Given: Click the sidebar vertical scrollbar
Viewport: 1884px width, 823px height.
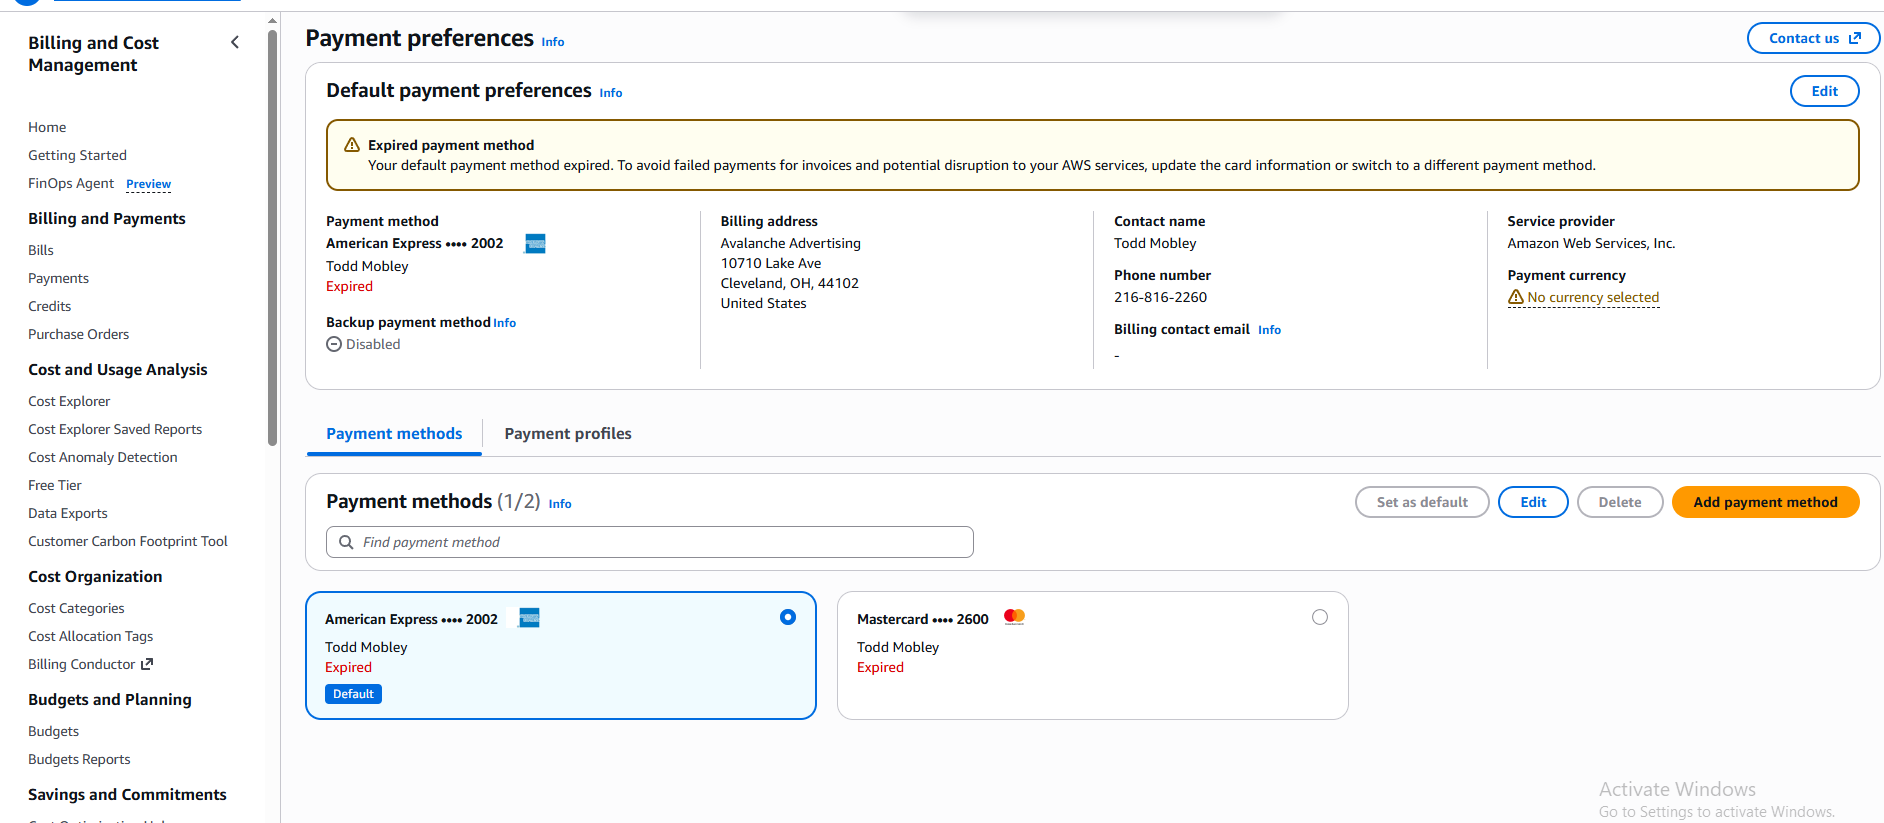Looking at the screenshot, I should click(272, 238).
